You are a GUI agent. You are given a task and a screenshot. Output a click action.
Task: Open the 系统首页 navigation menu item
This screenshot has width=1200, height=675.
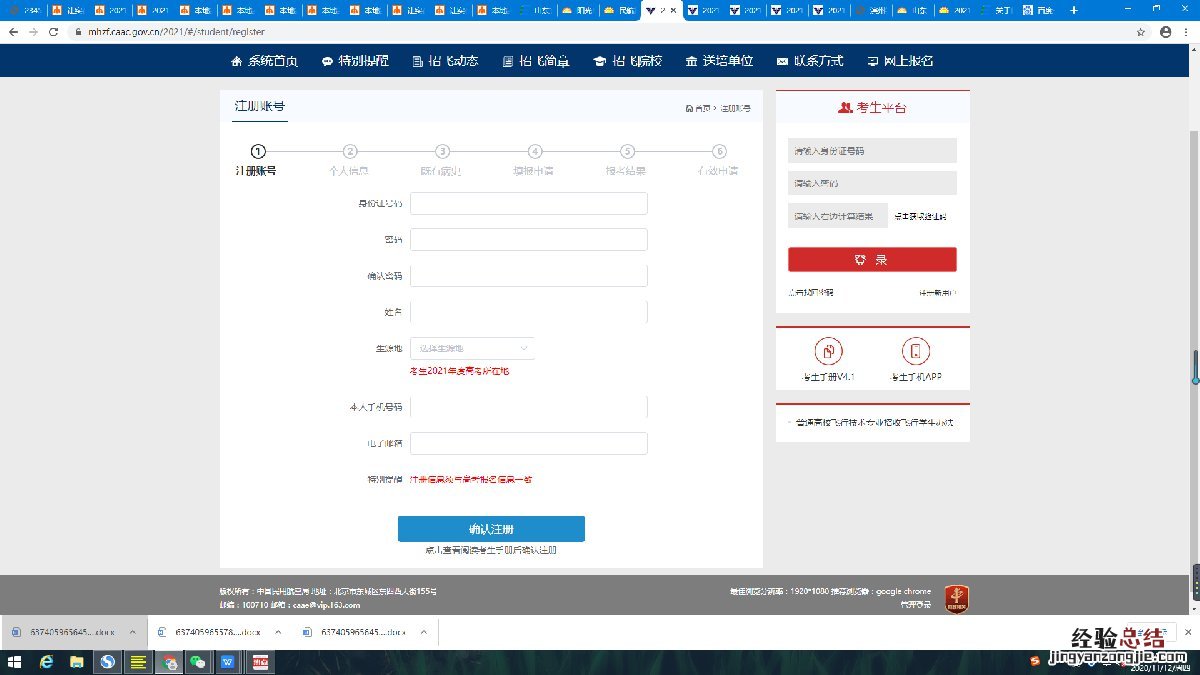pos(264,61)
